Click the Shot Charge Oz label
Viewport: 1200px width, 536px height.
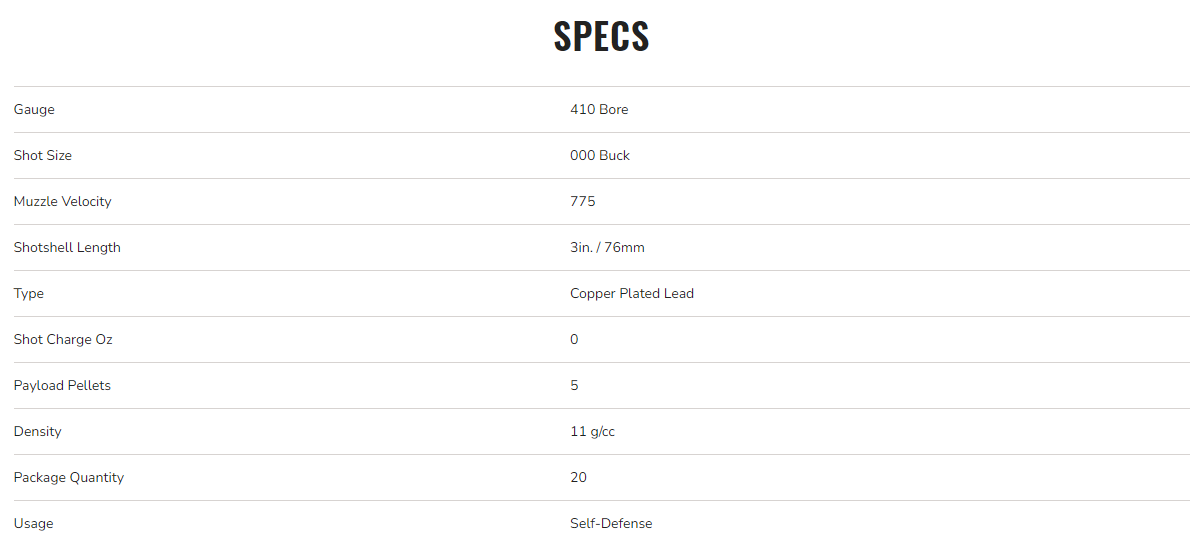point(62,340)
